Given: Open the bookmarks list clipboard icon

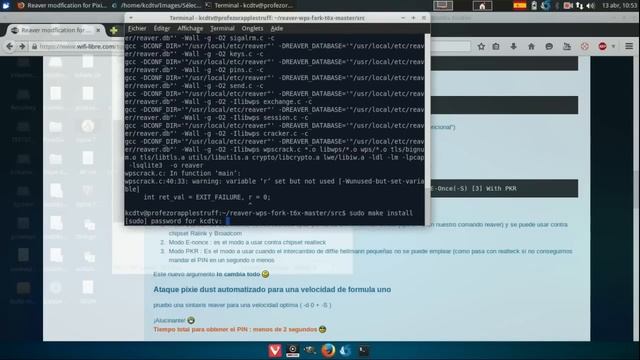Looking at the screenshot, I should point(496,47).
